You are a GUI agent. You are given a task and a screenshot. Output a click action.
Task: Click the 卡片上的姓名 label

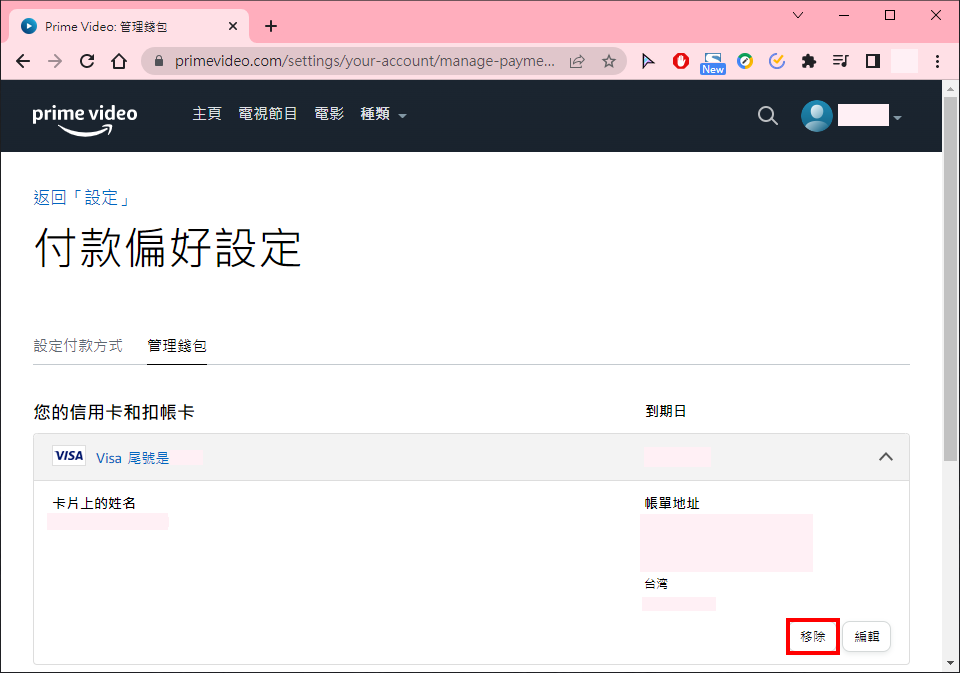[x=94, y=503]
